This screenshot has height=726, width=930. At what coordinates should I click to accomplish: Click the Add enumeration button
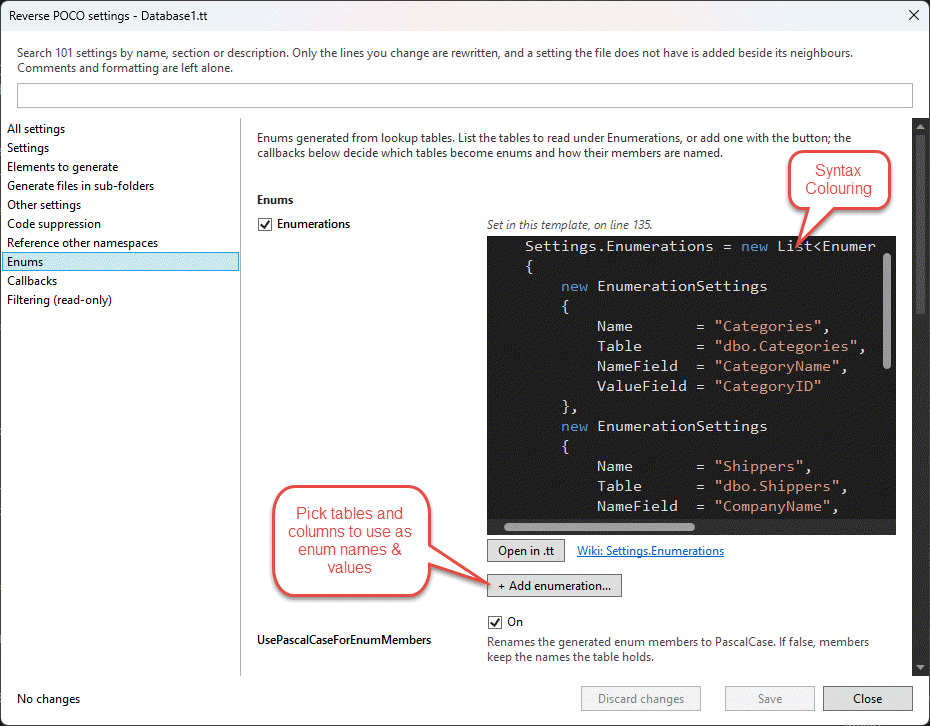point(554,585)
